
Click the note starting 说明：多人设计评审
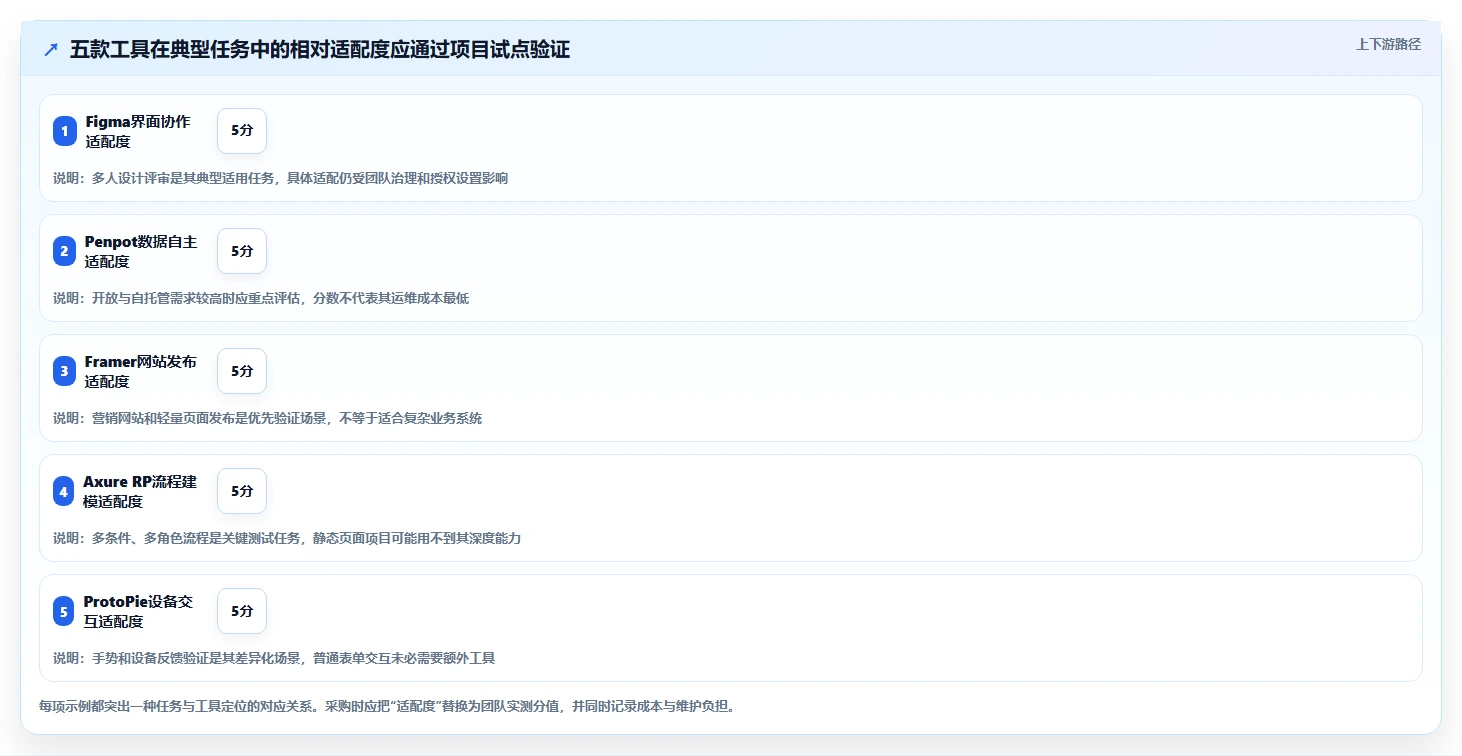coord(281,178)
